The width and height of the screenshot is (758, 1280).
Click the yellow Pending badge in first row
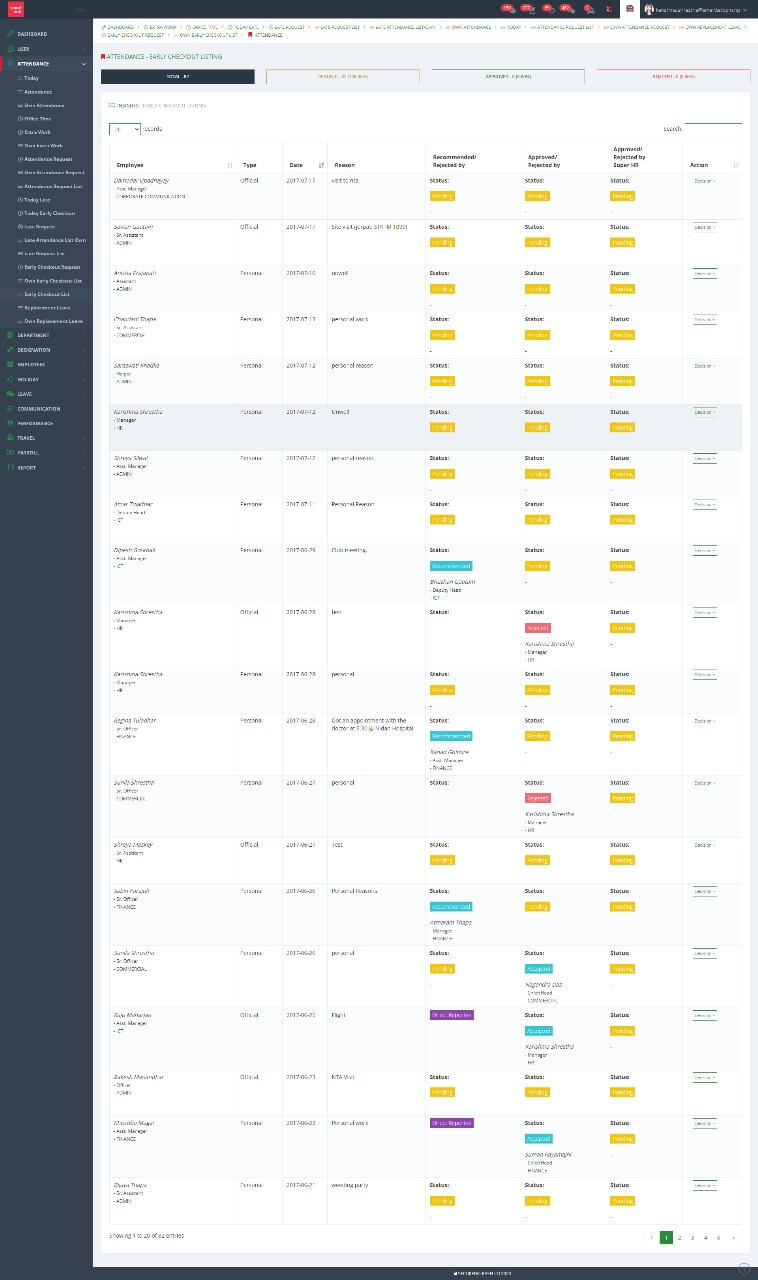click(441, 196)
